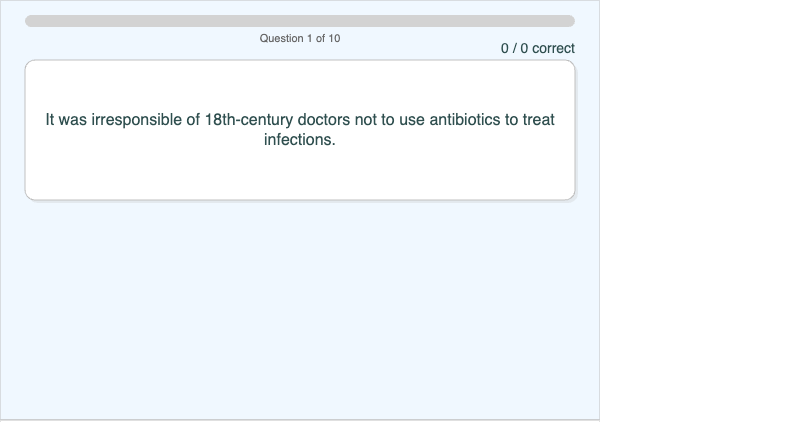Screen dimensions: 800x422
Task: Click the empty light-blue area below the card
Action: click(300, 310)
